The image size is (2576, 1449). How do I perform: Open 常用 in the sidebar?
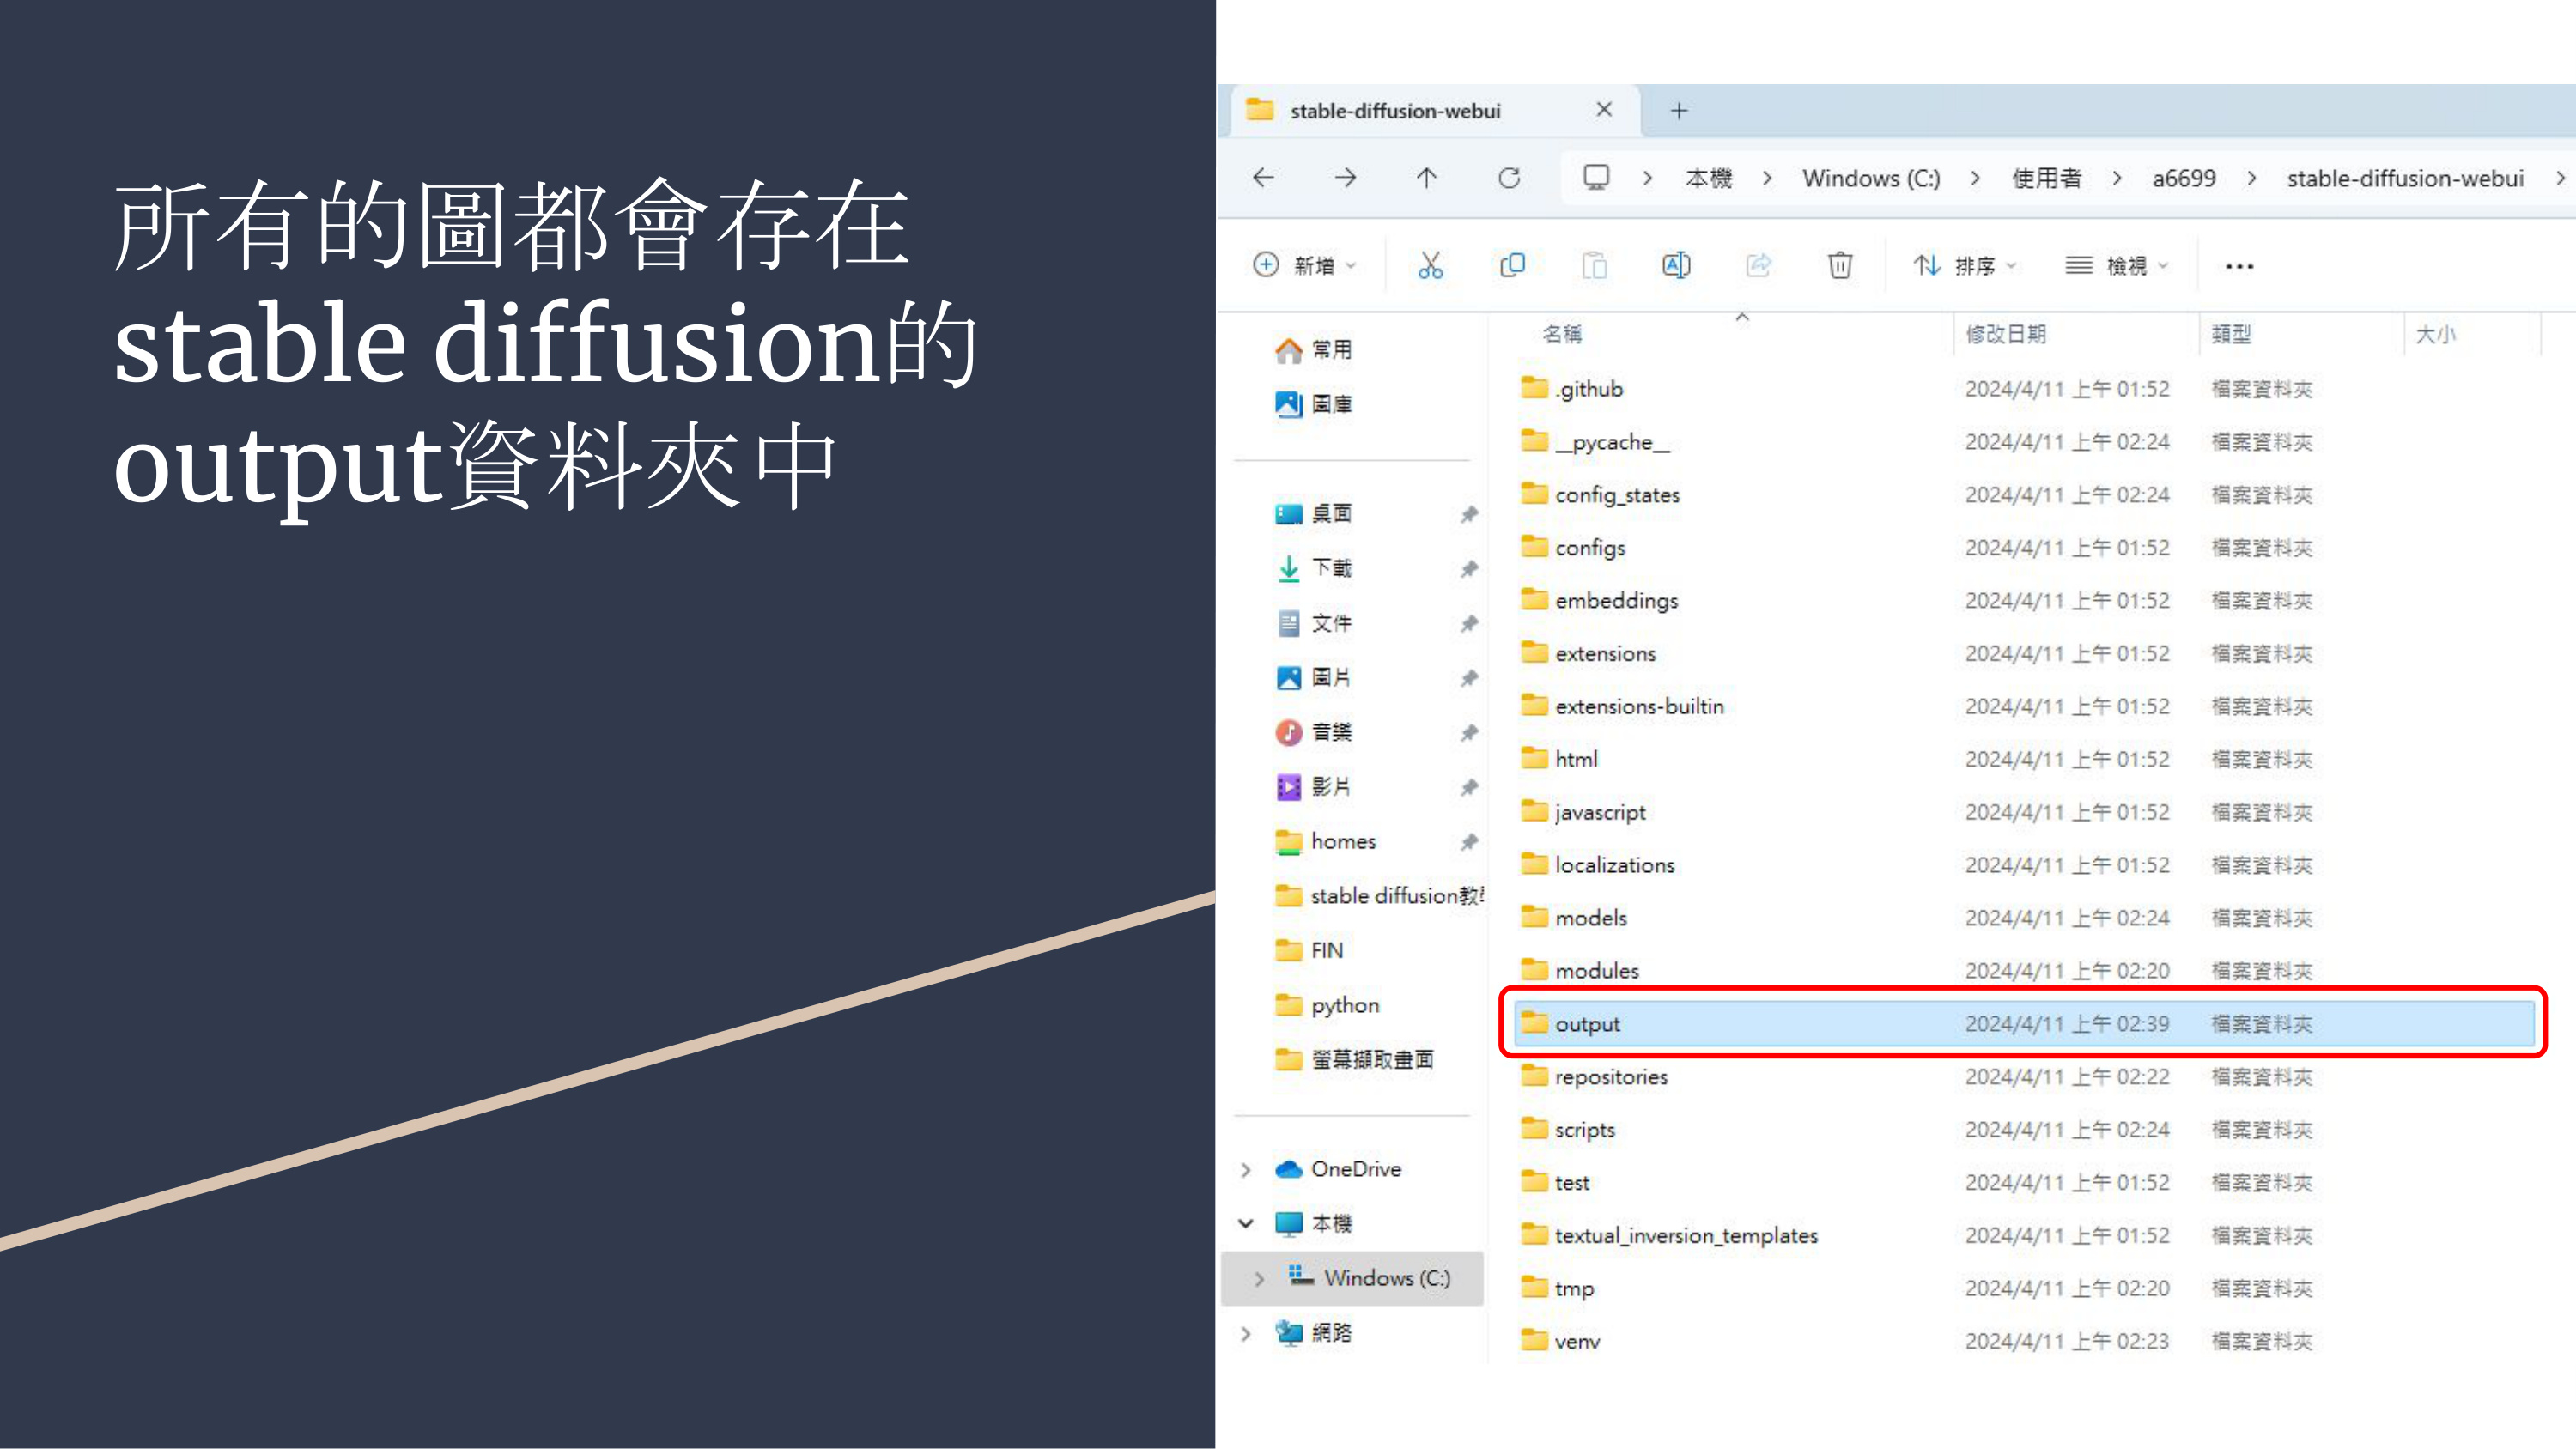tap(1313, 350)
